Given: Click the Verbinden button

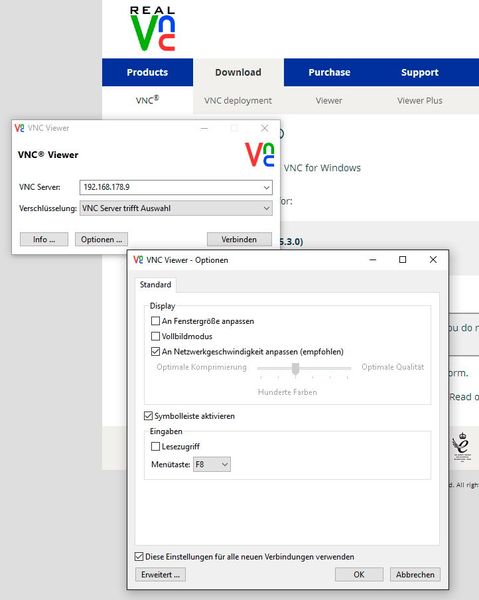Looking at the screenshot, I should [x=239, y=240].
